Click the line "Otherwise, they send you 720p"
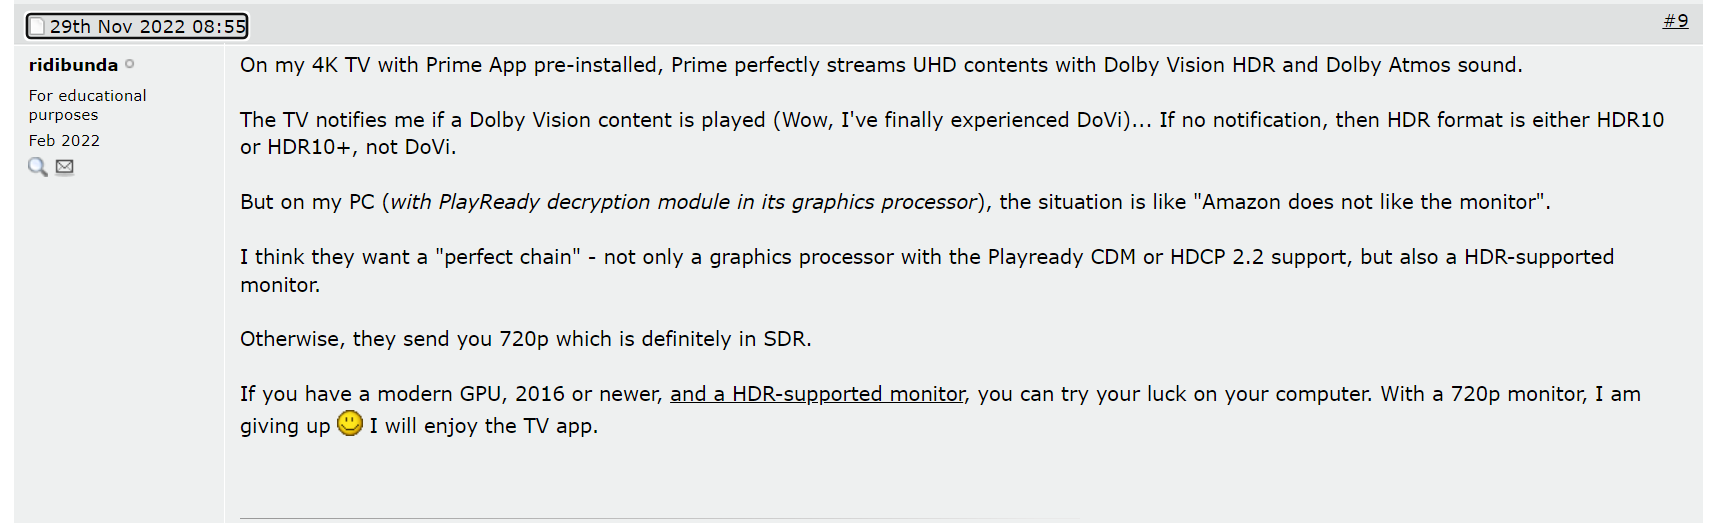This screenshot has width=1728, height=523. click(525, 339)
